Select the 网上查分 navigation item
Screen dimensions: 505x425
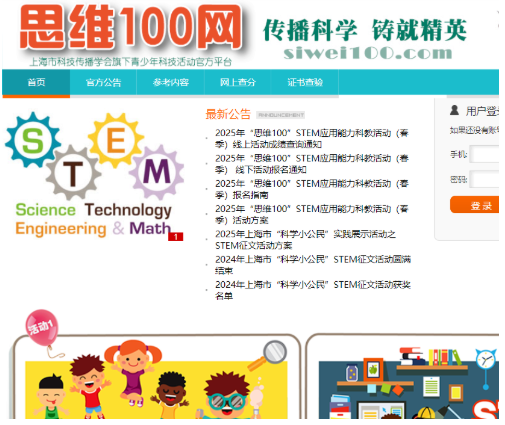coord(238,82)
